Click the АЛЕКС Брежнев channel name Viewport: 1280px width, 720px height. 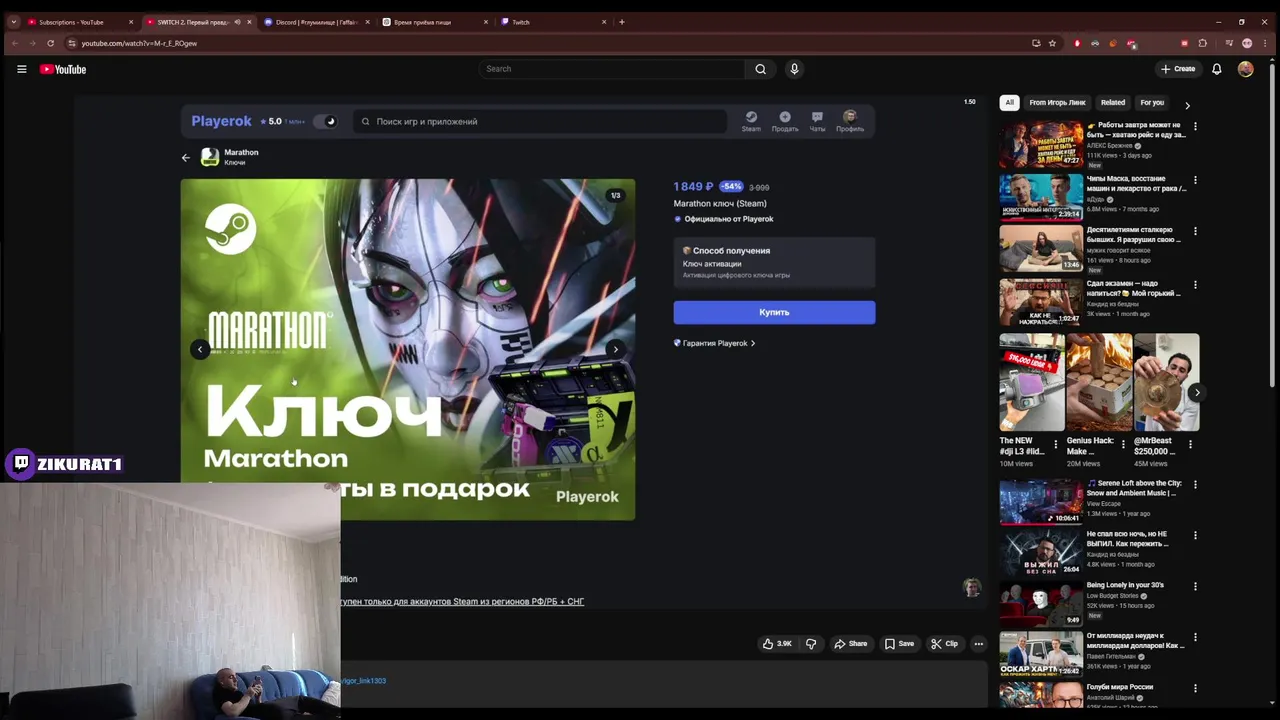click(x=1109, y=146)
